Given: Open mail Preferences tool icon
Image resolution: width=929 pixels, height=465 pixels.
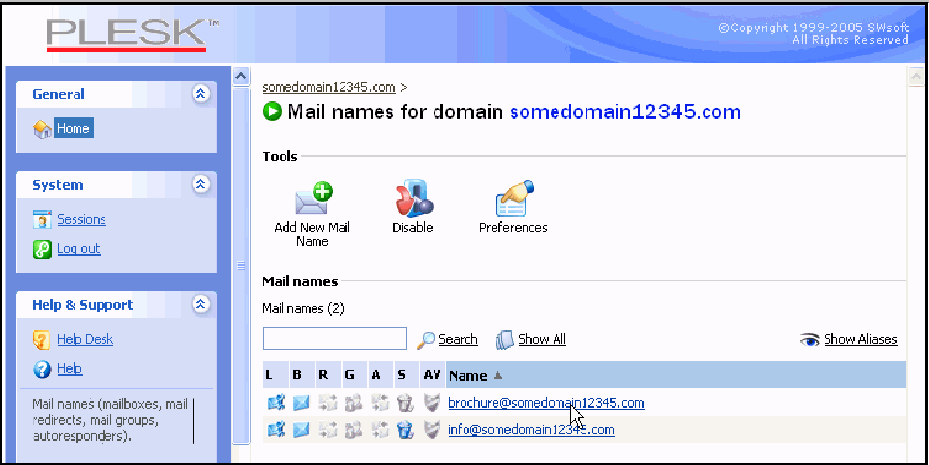Looking at the screenshot, I should coord(514,198).
